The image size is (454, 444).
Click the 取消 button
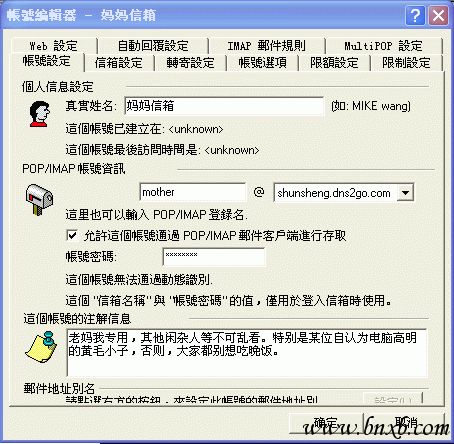pyautogui.click(x=406, y=423)
